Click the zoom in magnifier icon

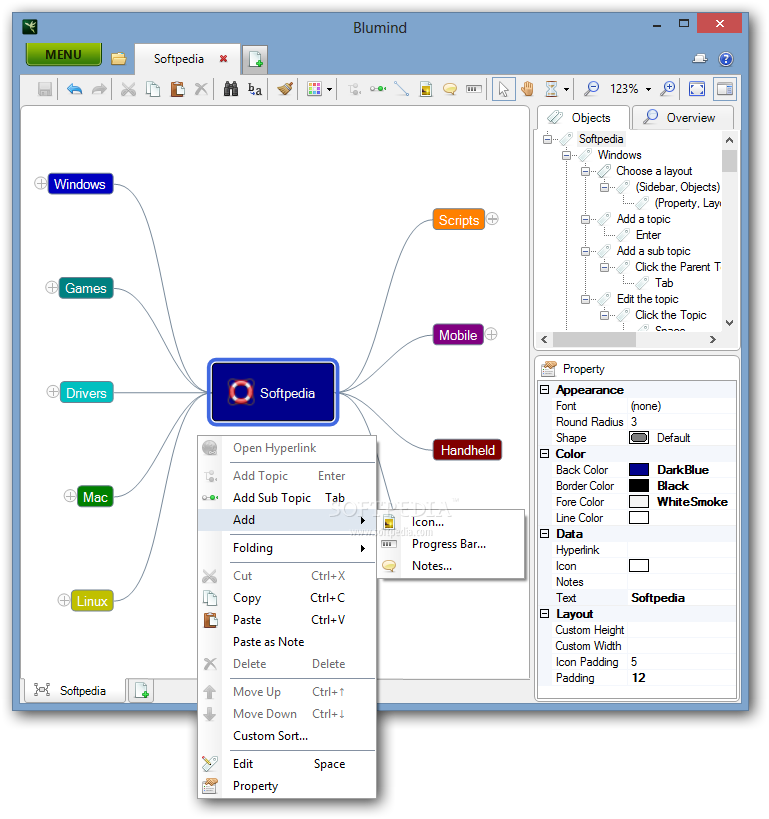point(668,89)
